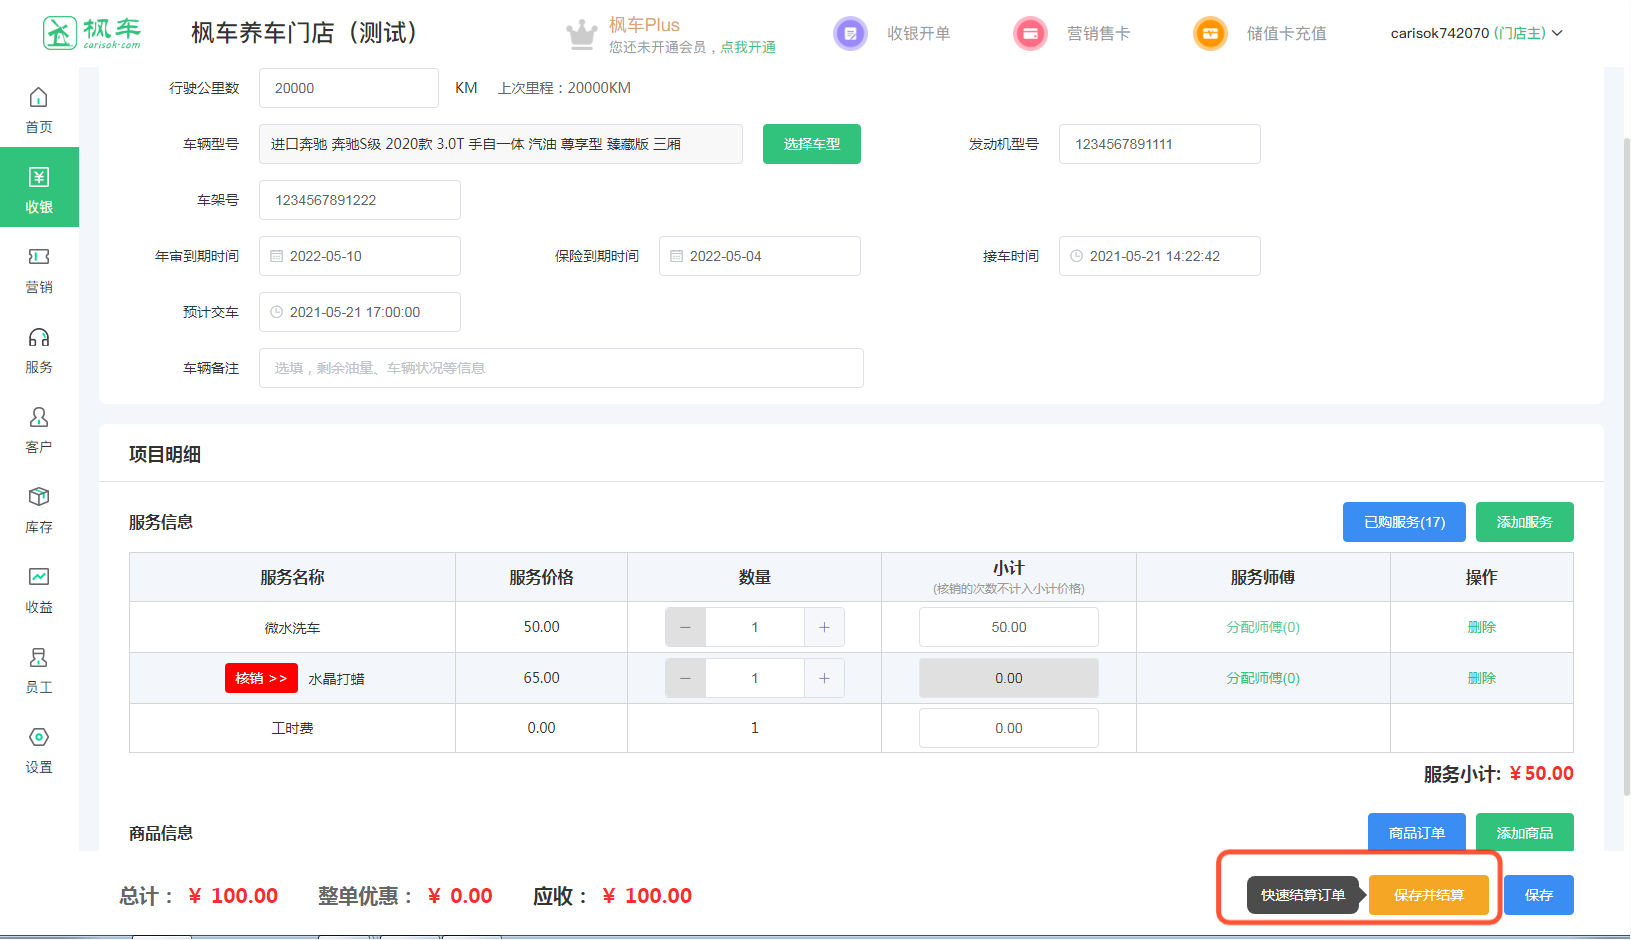The image size is (1631, 940).
Task: Expand the carisok742070 account dropdown
Action: [x=1476, y=33]
